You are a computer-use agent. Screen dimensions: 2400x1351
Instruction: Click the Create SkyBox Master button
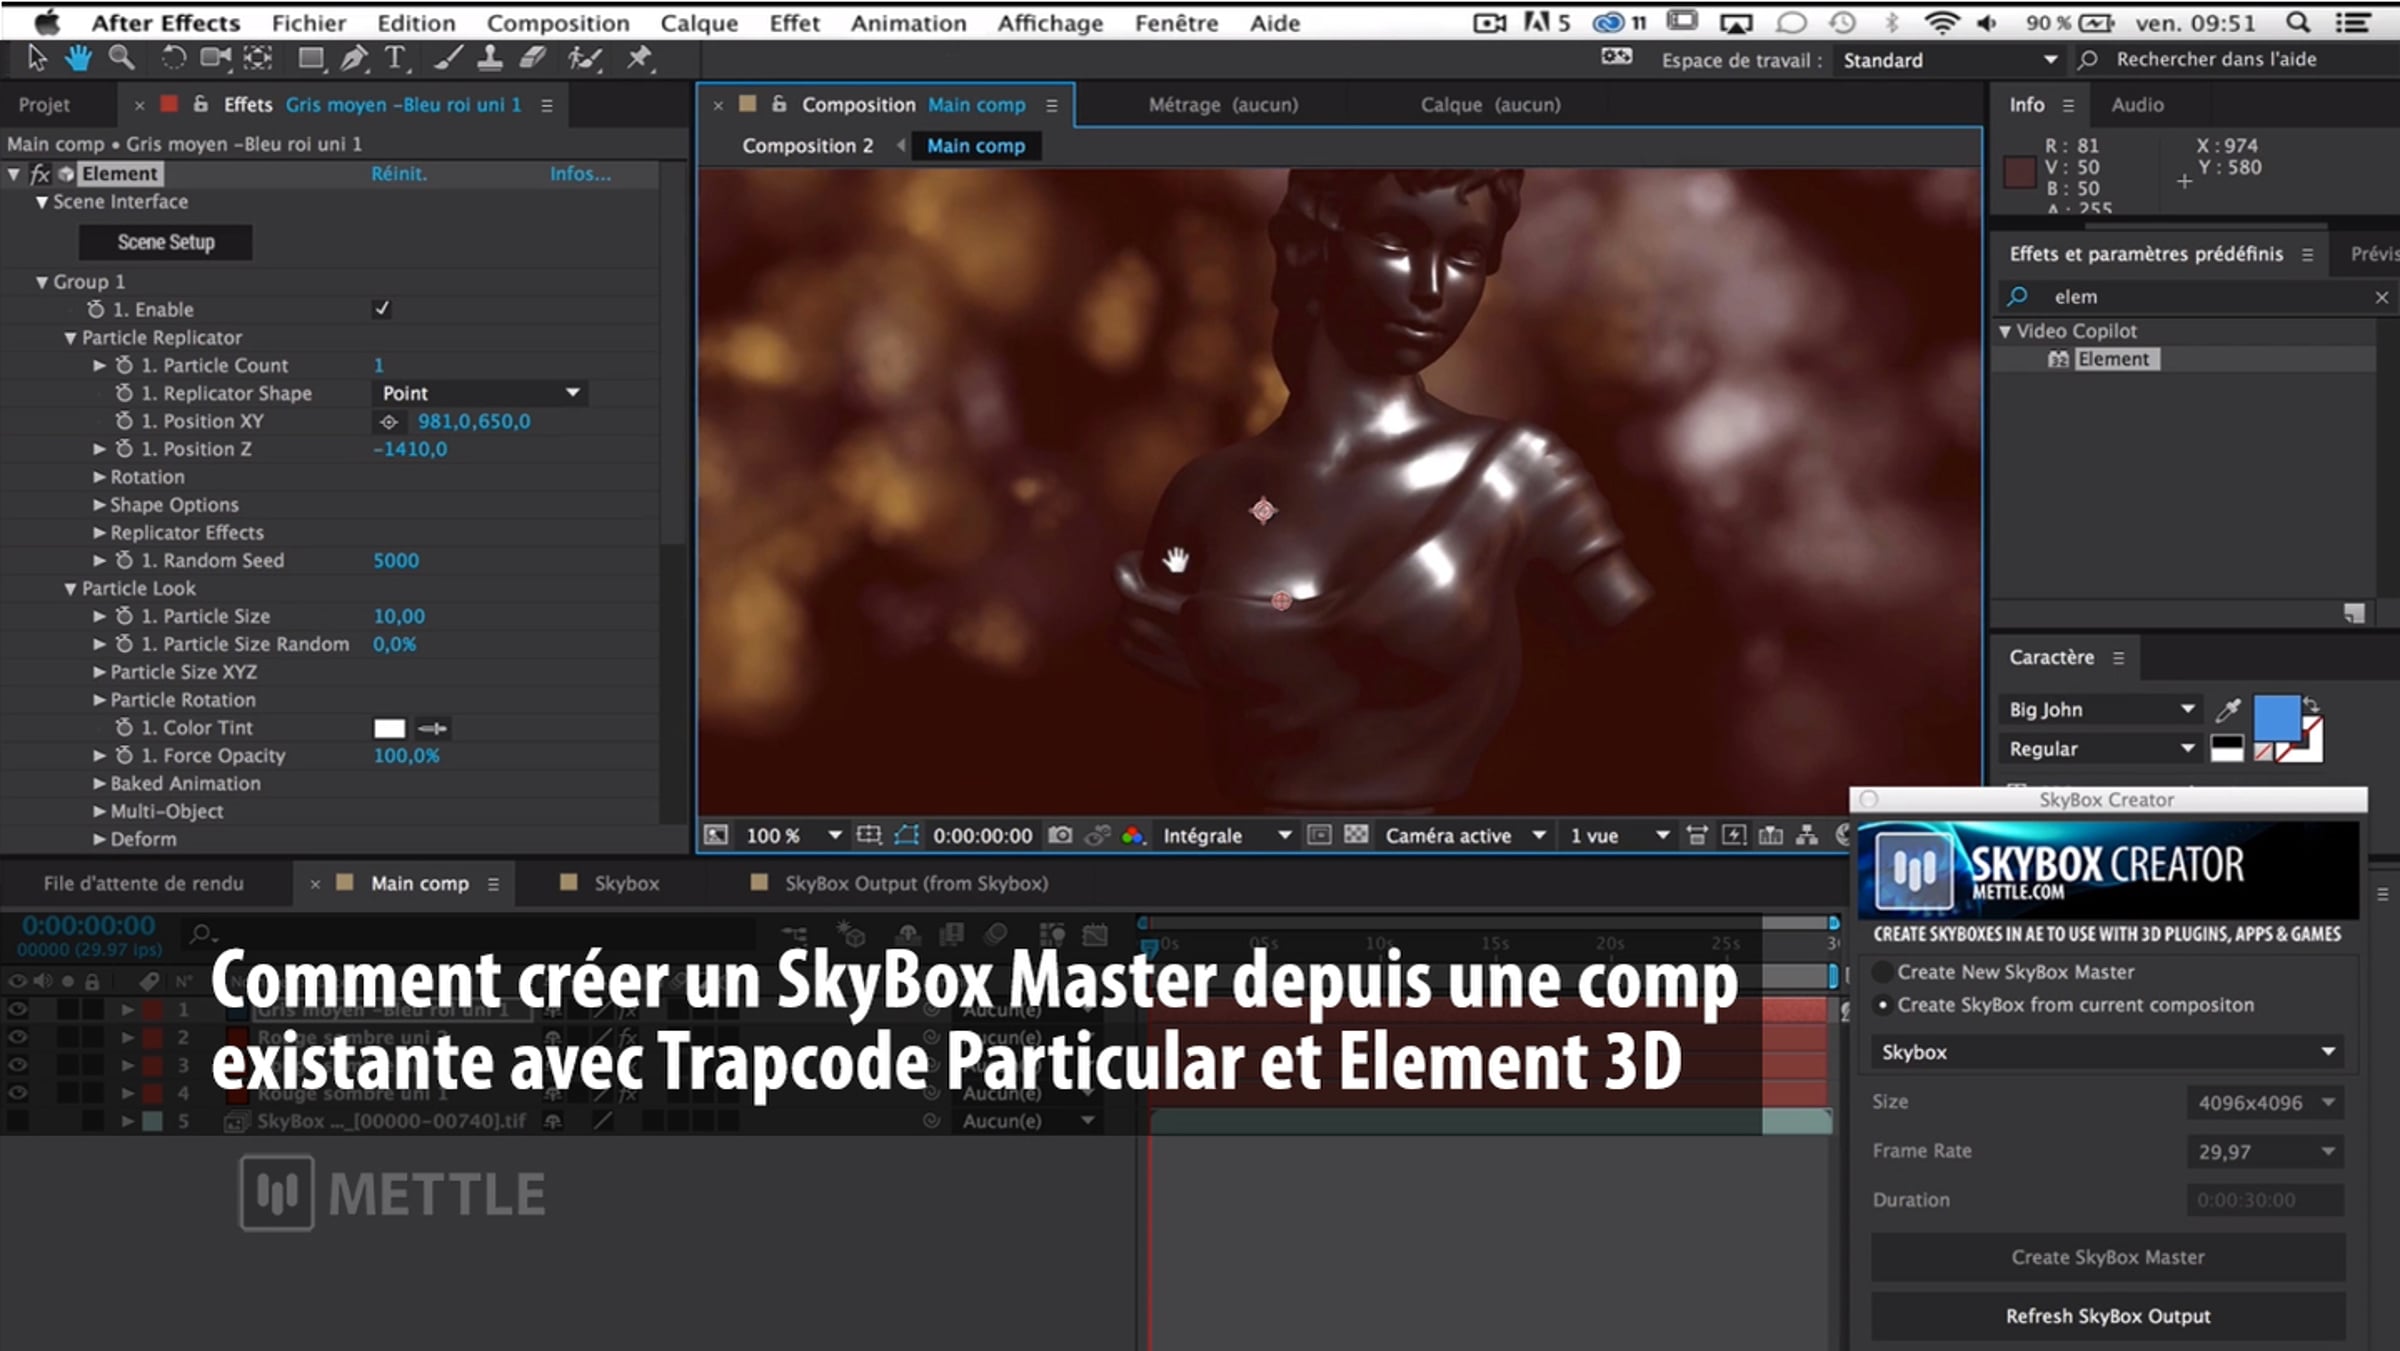pyautogui.click(x=2108, y=1257)
